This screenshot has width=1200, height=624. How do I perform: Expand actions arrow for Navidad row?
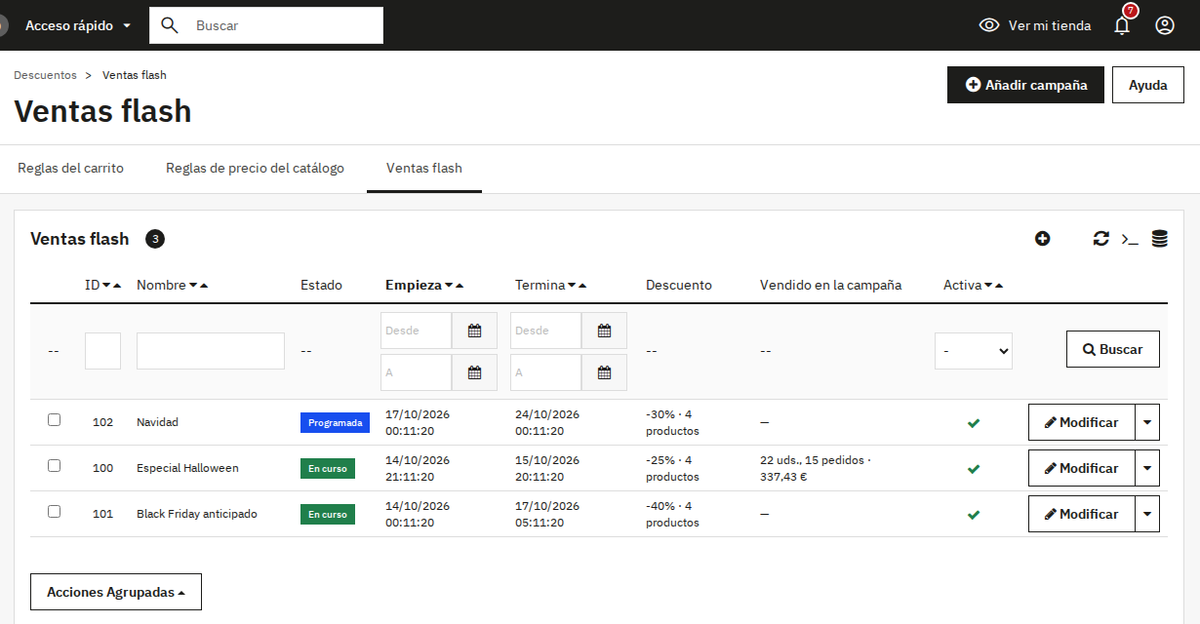point(1147,423)
